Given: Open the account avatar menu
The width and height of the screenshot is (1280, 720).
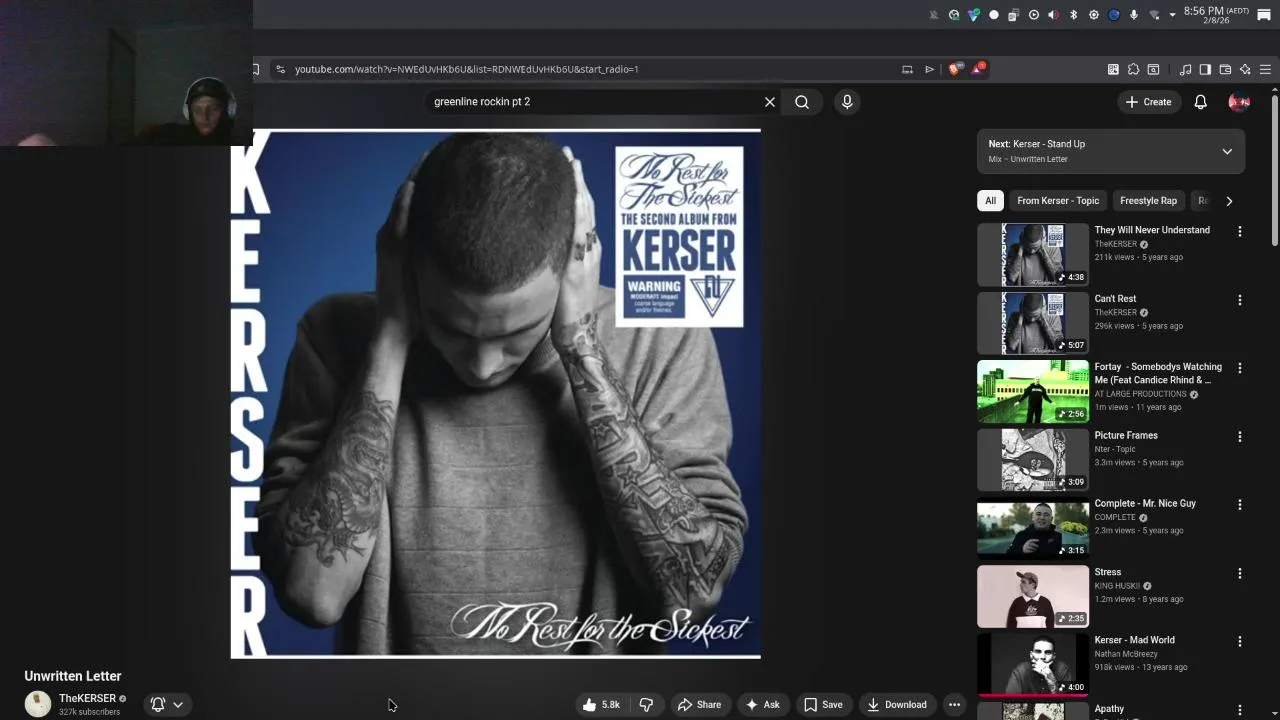Looking at the screenshot, I should tap(1239, 102).
